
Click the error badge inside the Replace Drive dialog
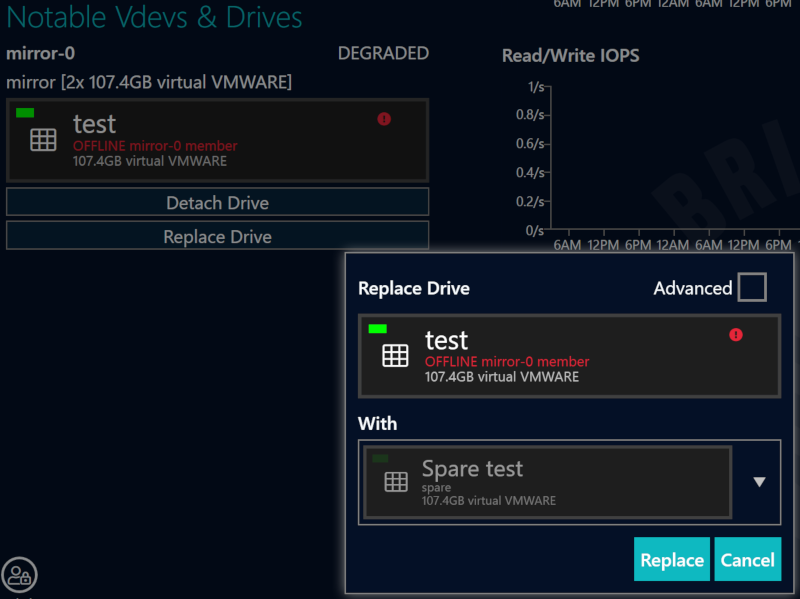(737, 336)
